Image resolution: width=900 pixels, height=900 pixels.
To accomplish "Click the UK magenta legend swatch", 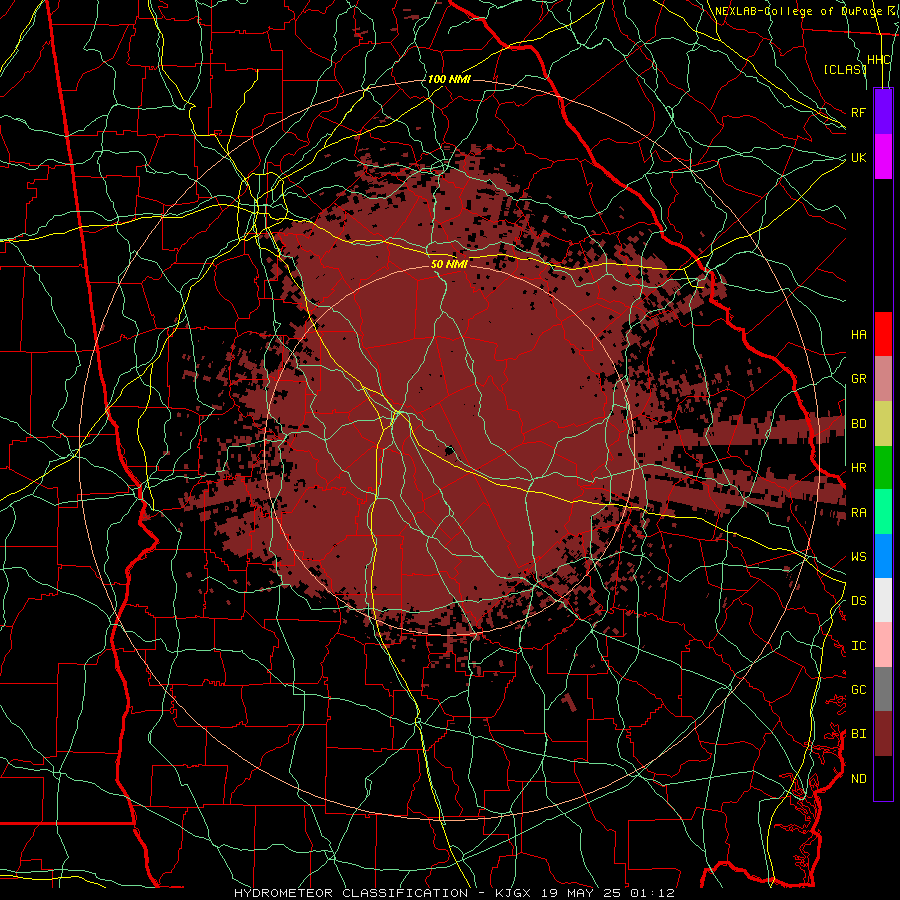I will coord(883,157).
